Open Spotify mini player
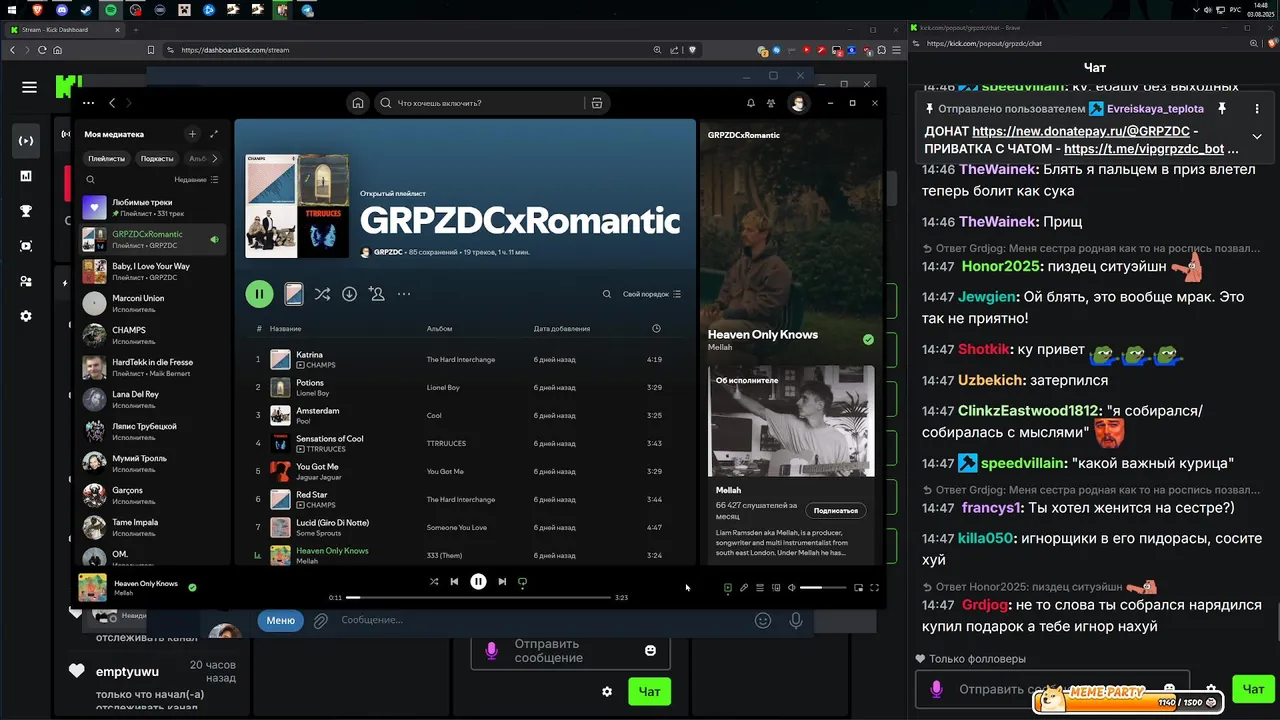 click(858, 588)
